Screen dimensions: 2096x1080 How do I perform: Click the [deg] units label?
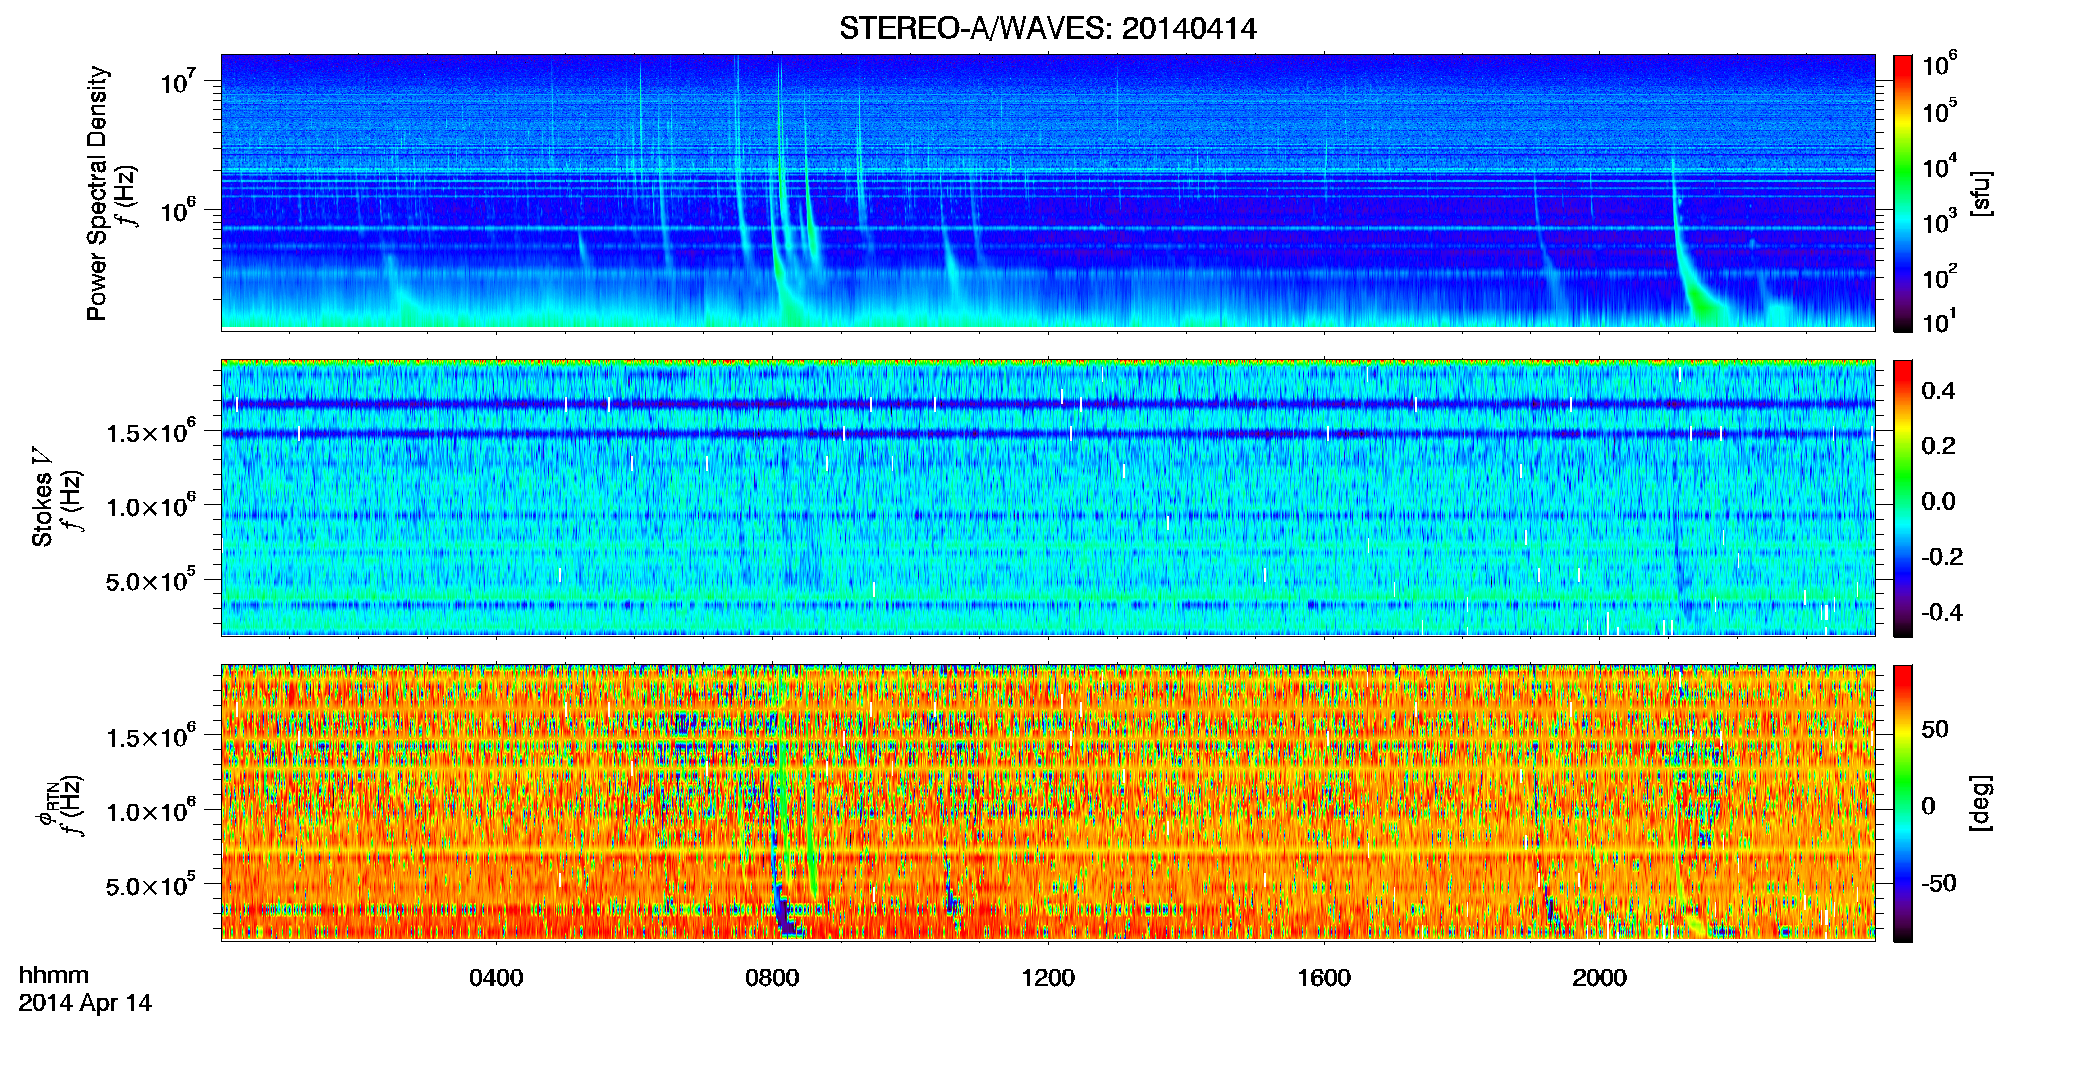coord(1981,803)
